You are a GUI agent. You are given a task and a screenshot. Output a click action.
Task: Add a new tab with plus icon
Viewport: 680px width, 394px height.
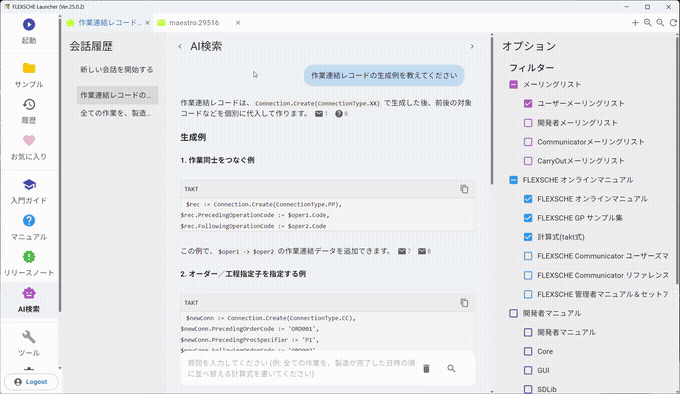click(x=635, y=23)
